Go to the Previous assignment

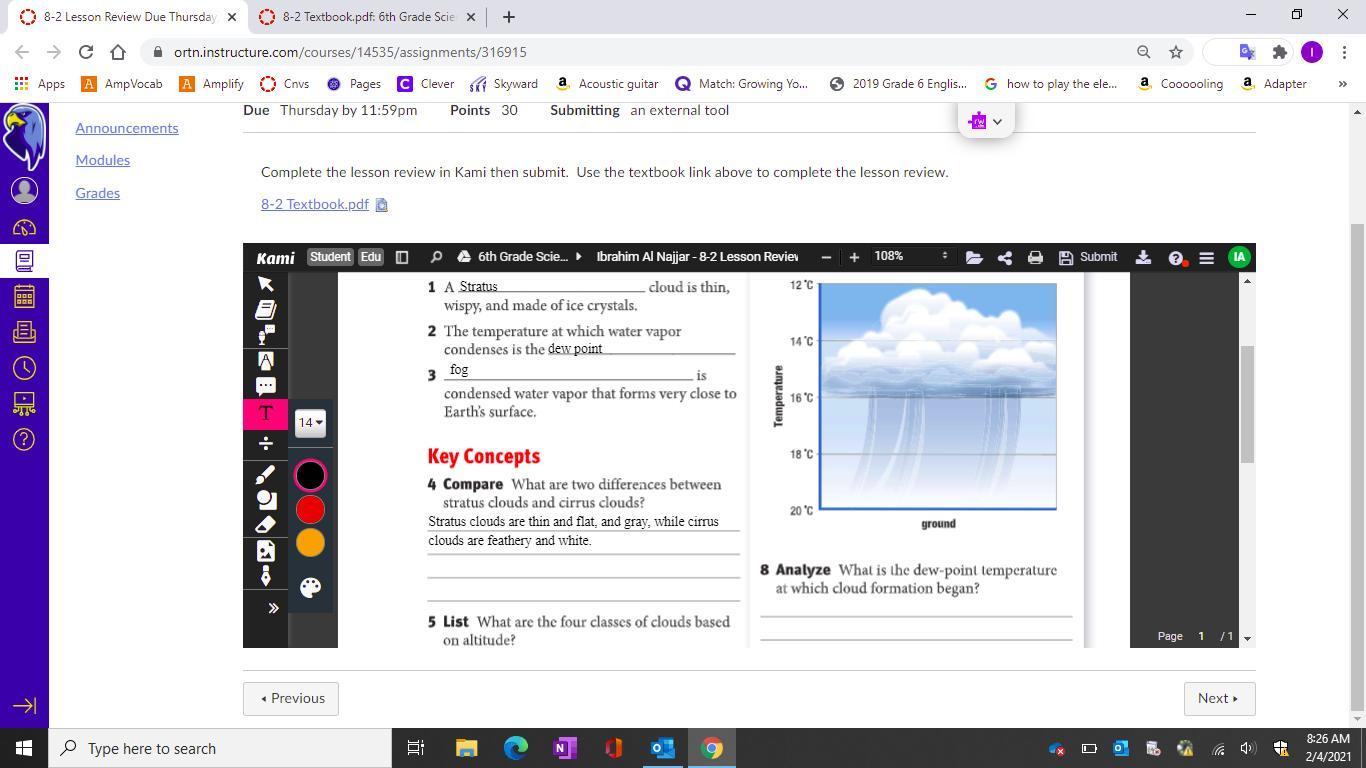coord(291,698)
